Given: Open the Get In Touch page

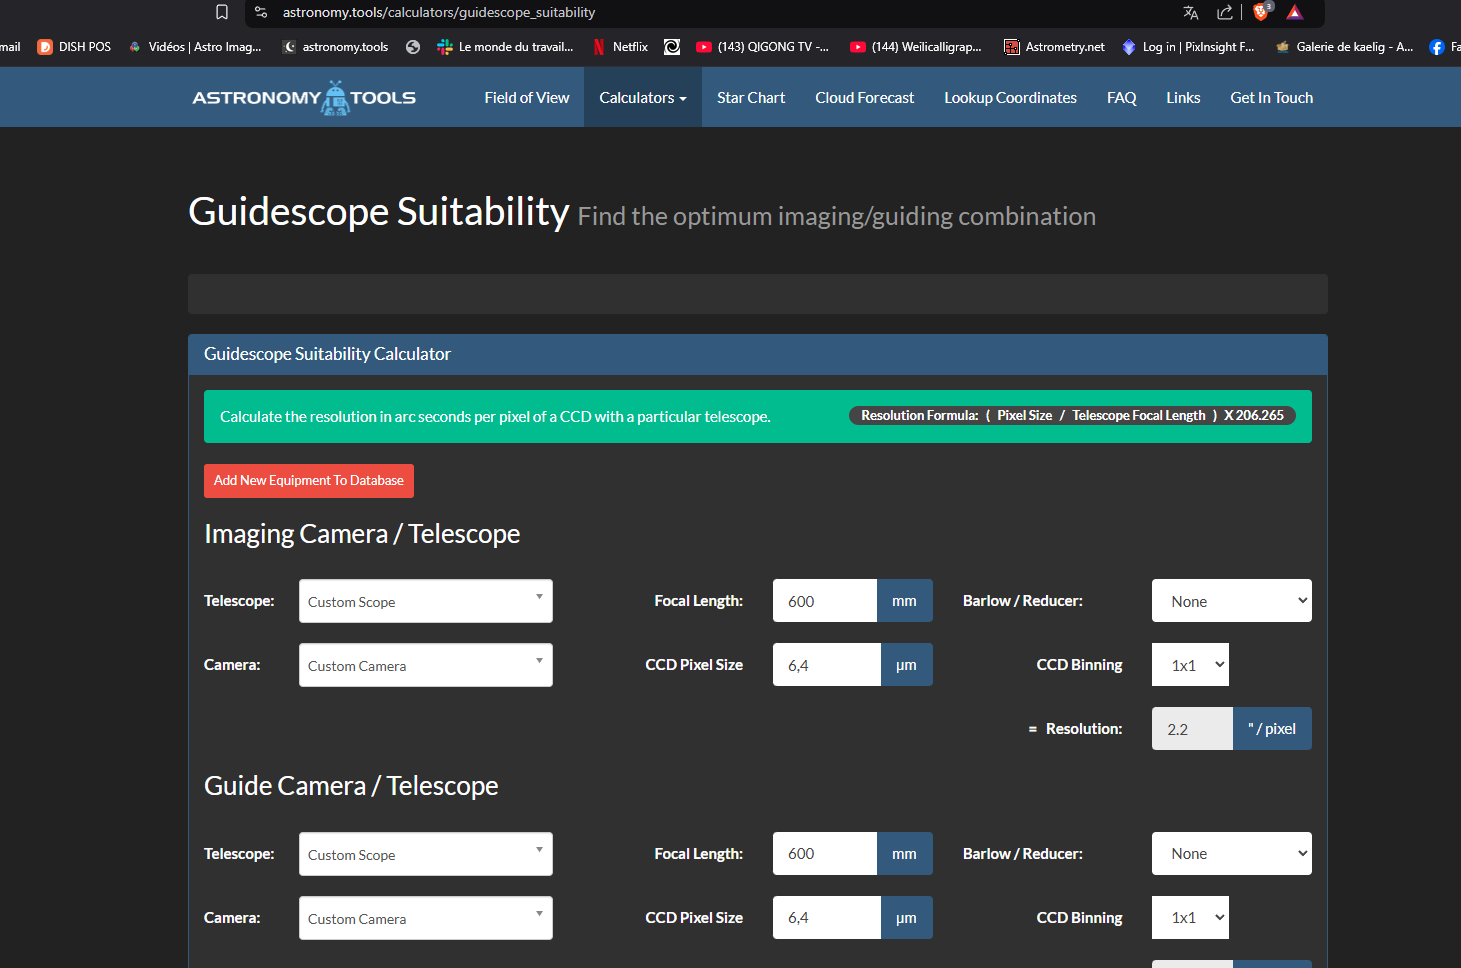Looking at the screenshot, I should coord(1272,98).
